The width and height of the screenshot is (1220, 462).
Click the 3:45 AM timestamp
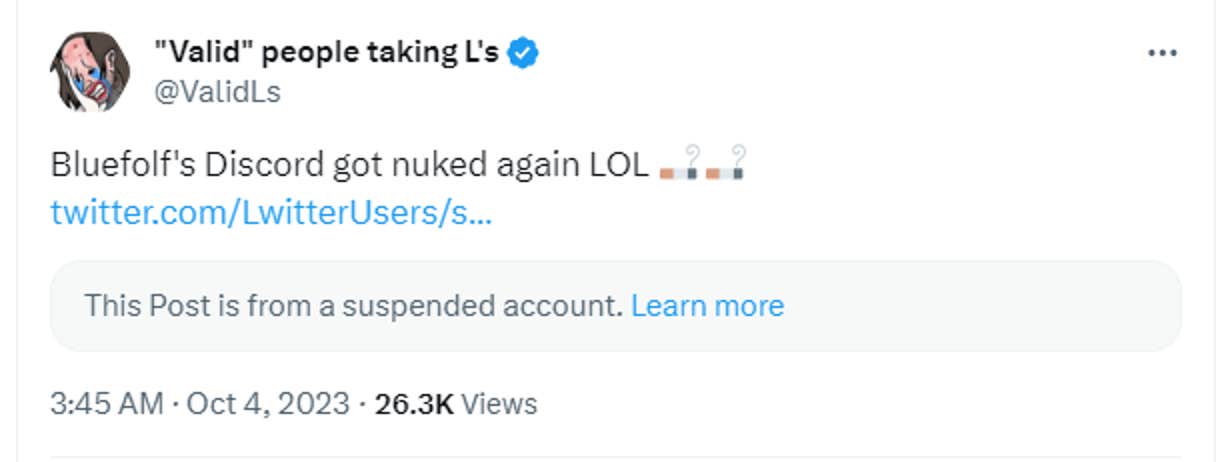tap(105, 404)
